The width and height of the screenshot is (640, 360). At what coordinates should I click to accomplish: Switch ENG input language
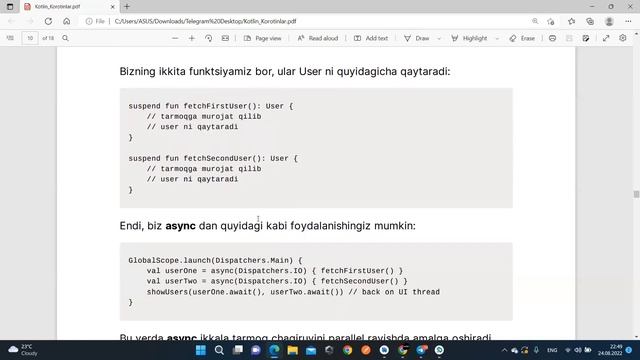coord(552,350)
